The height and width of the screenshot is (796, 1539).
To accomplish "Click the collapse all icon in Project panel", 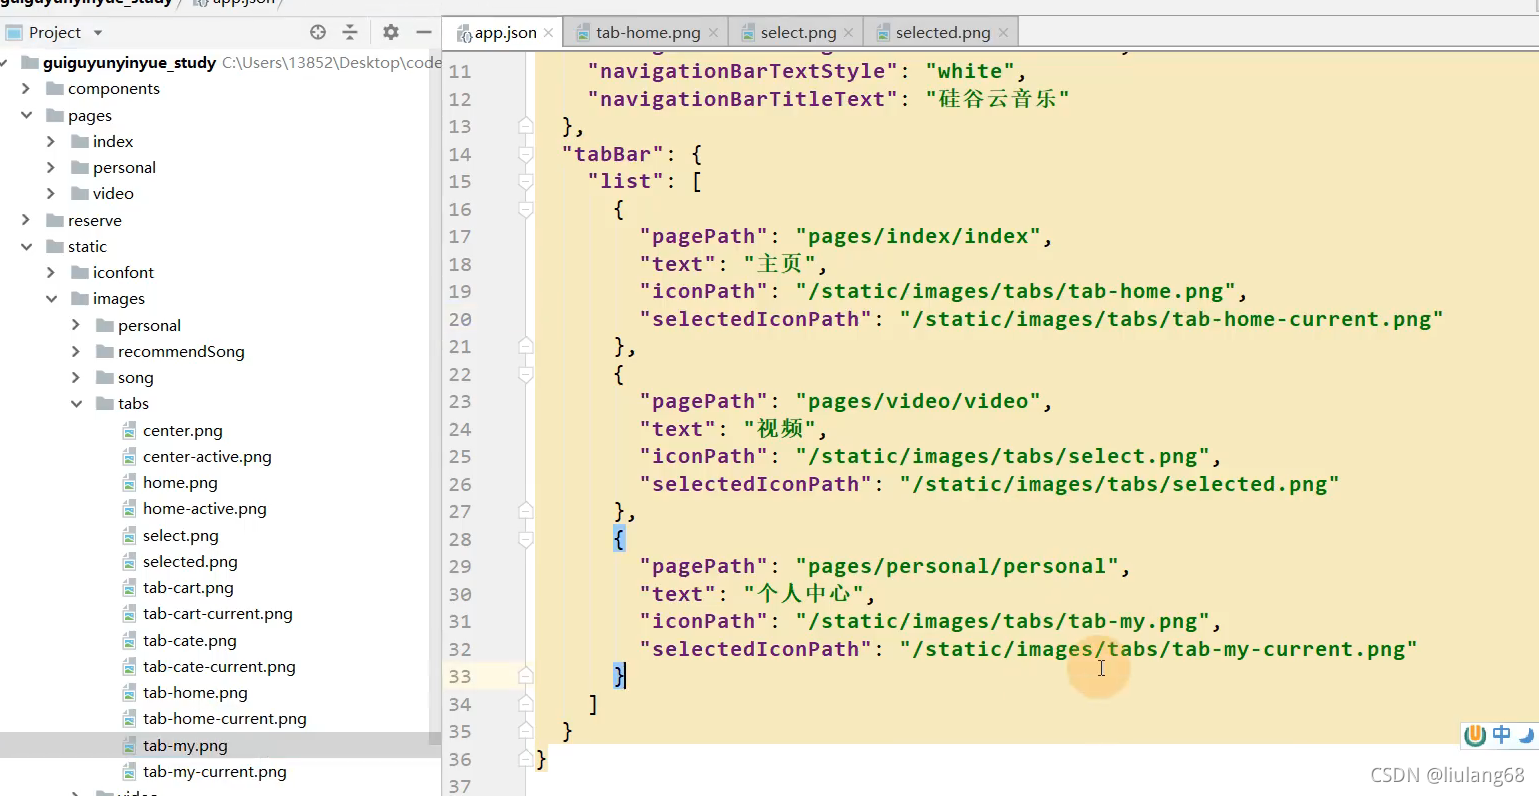I will [350, 32].
